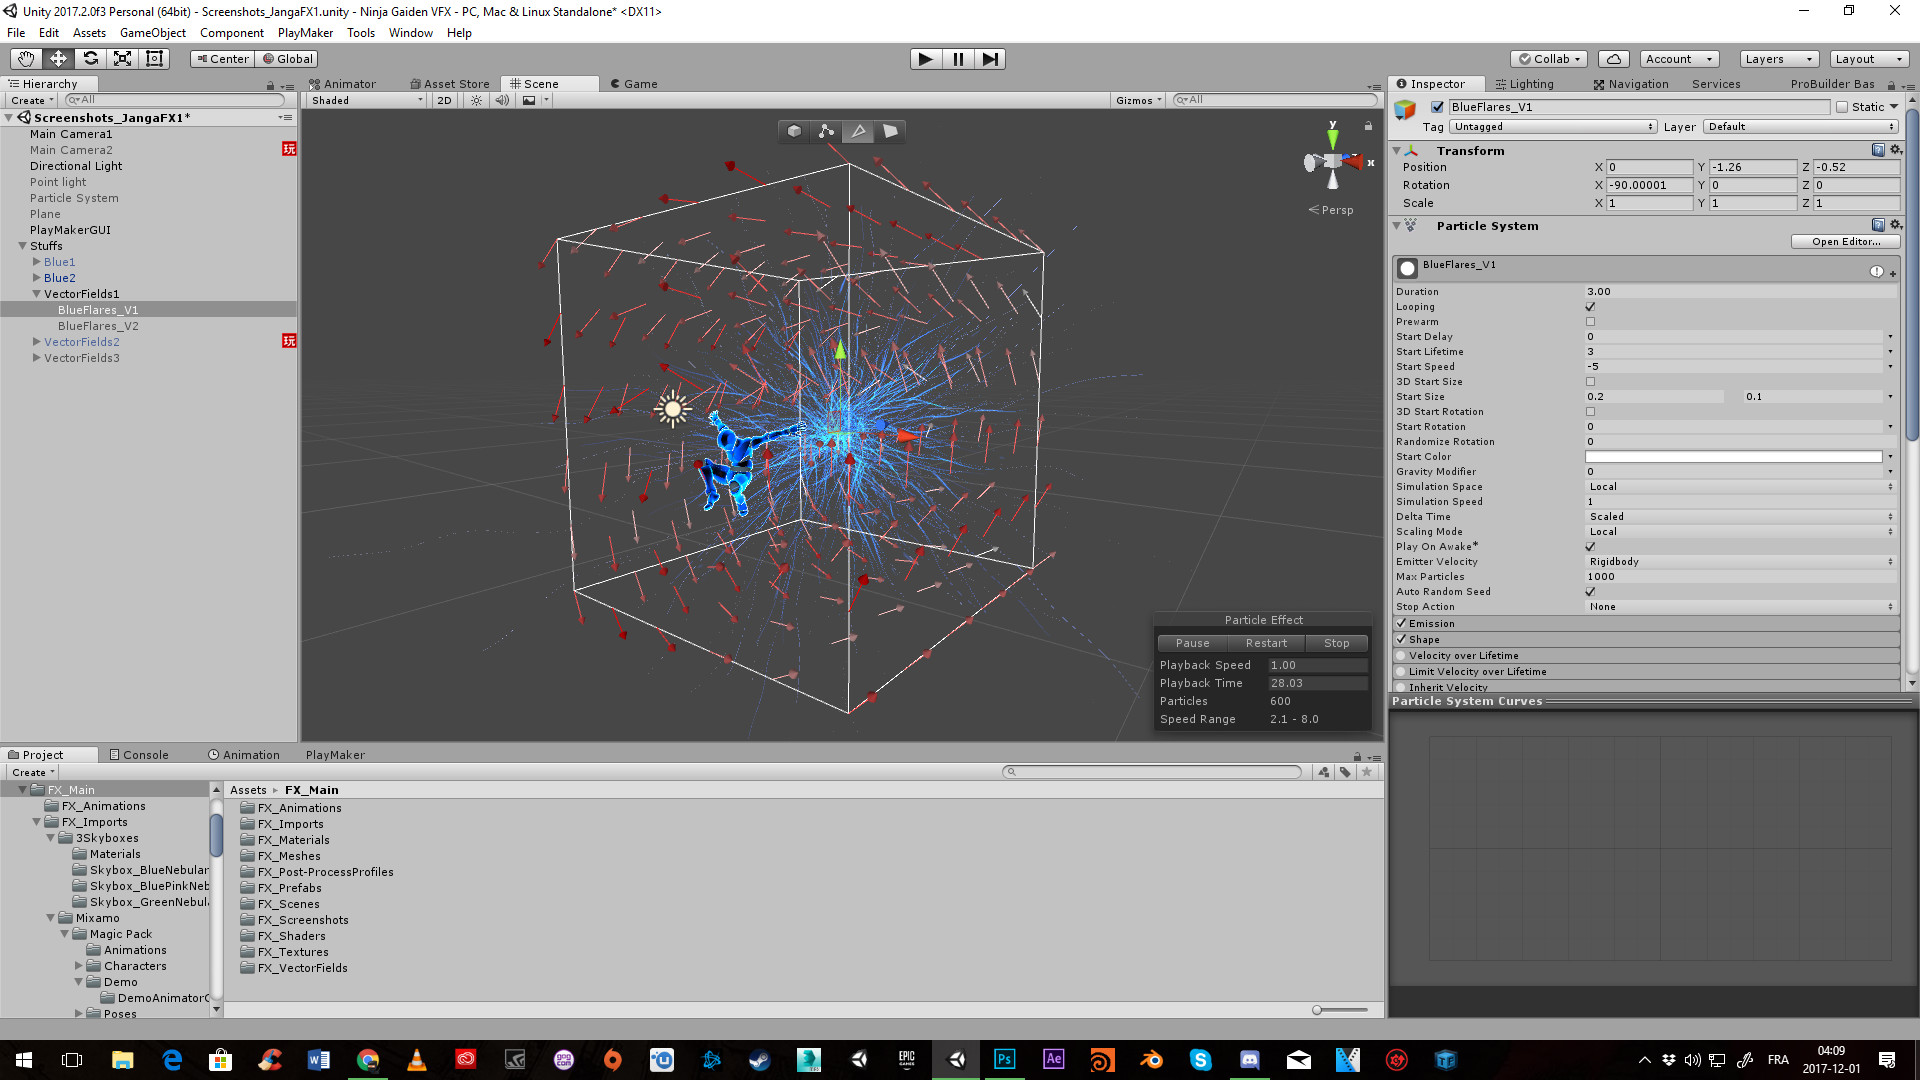Click the Start Color swatch
The width and height of the screenshot is (1920, 1080).
pos(1733,457)
